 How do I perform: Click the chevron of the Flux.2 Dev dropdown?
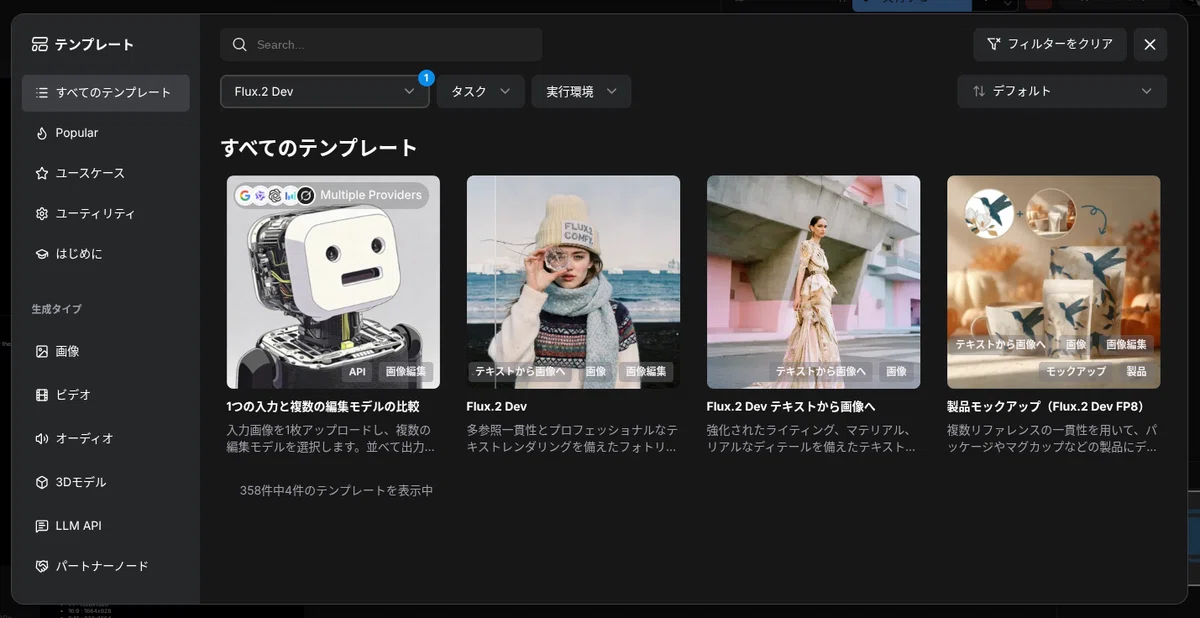coord(409,91)
